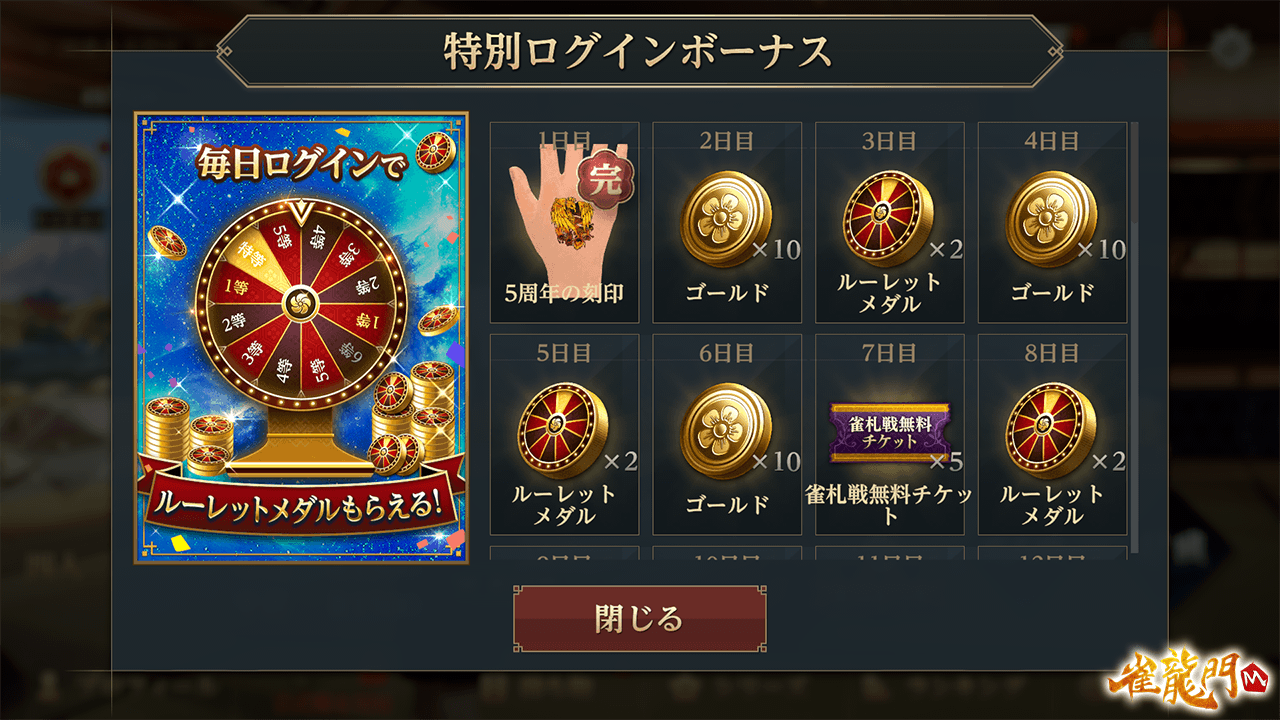Click the 特別ログインボーナス title header
The width and height of the screenshot is (1280, 720).
[x=640, y=51]
